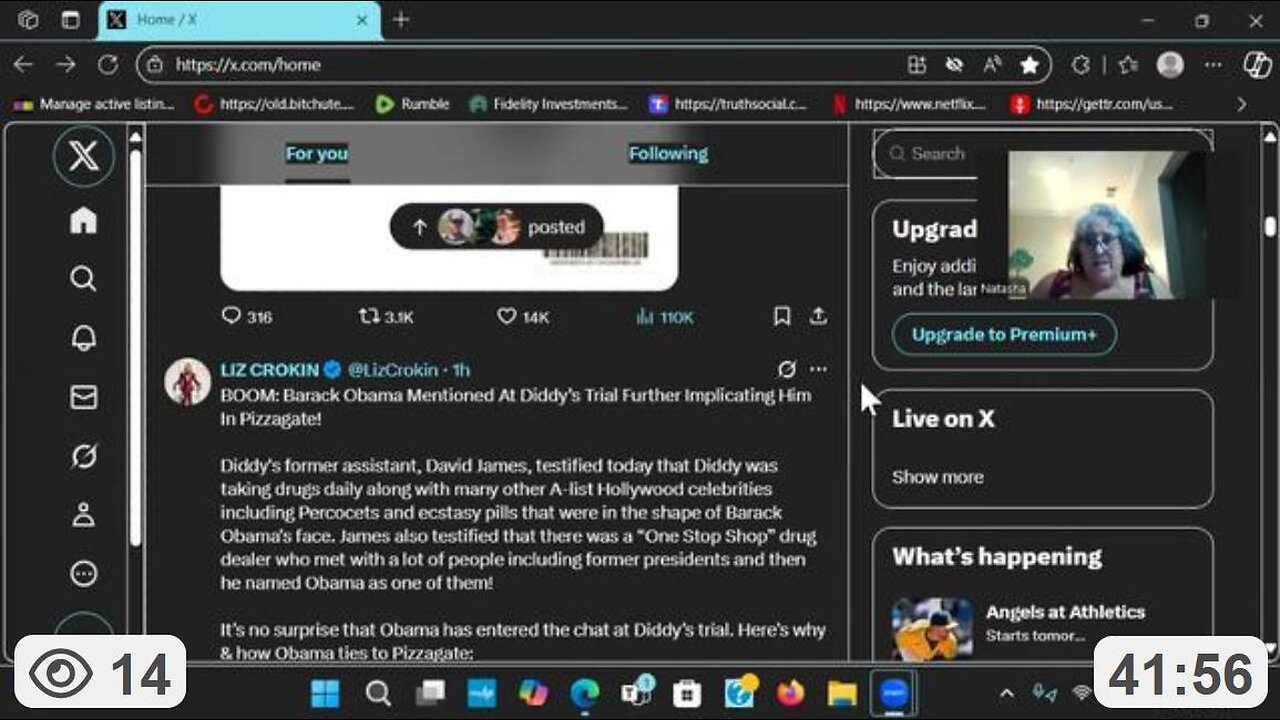This screenshot has width=1280, height=720.
Task: Add page to favorites star
Action: pos(1029,65)
